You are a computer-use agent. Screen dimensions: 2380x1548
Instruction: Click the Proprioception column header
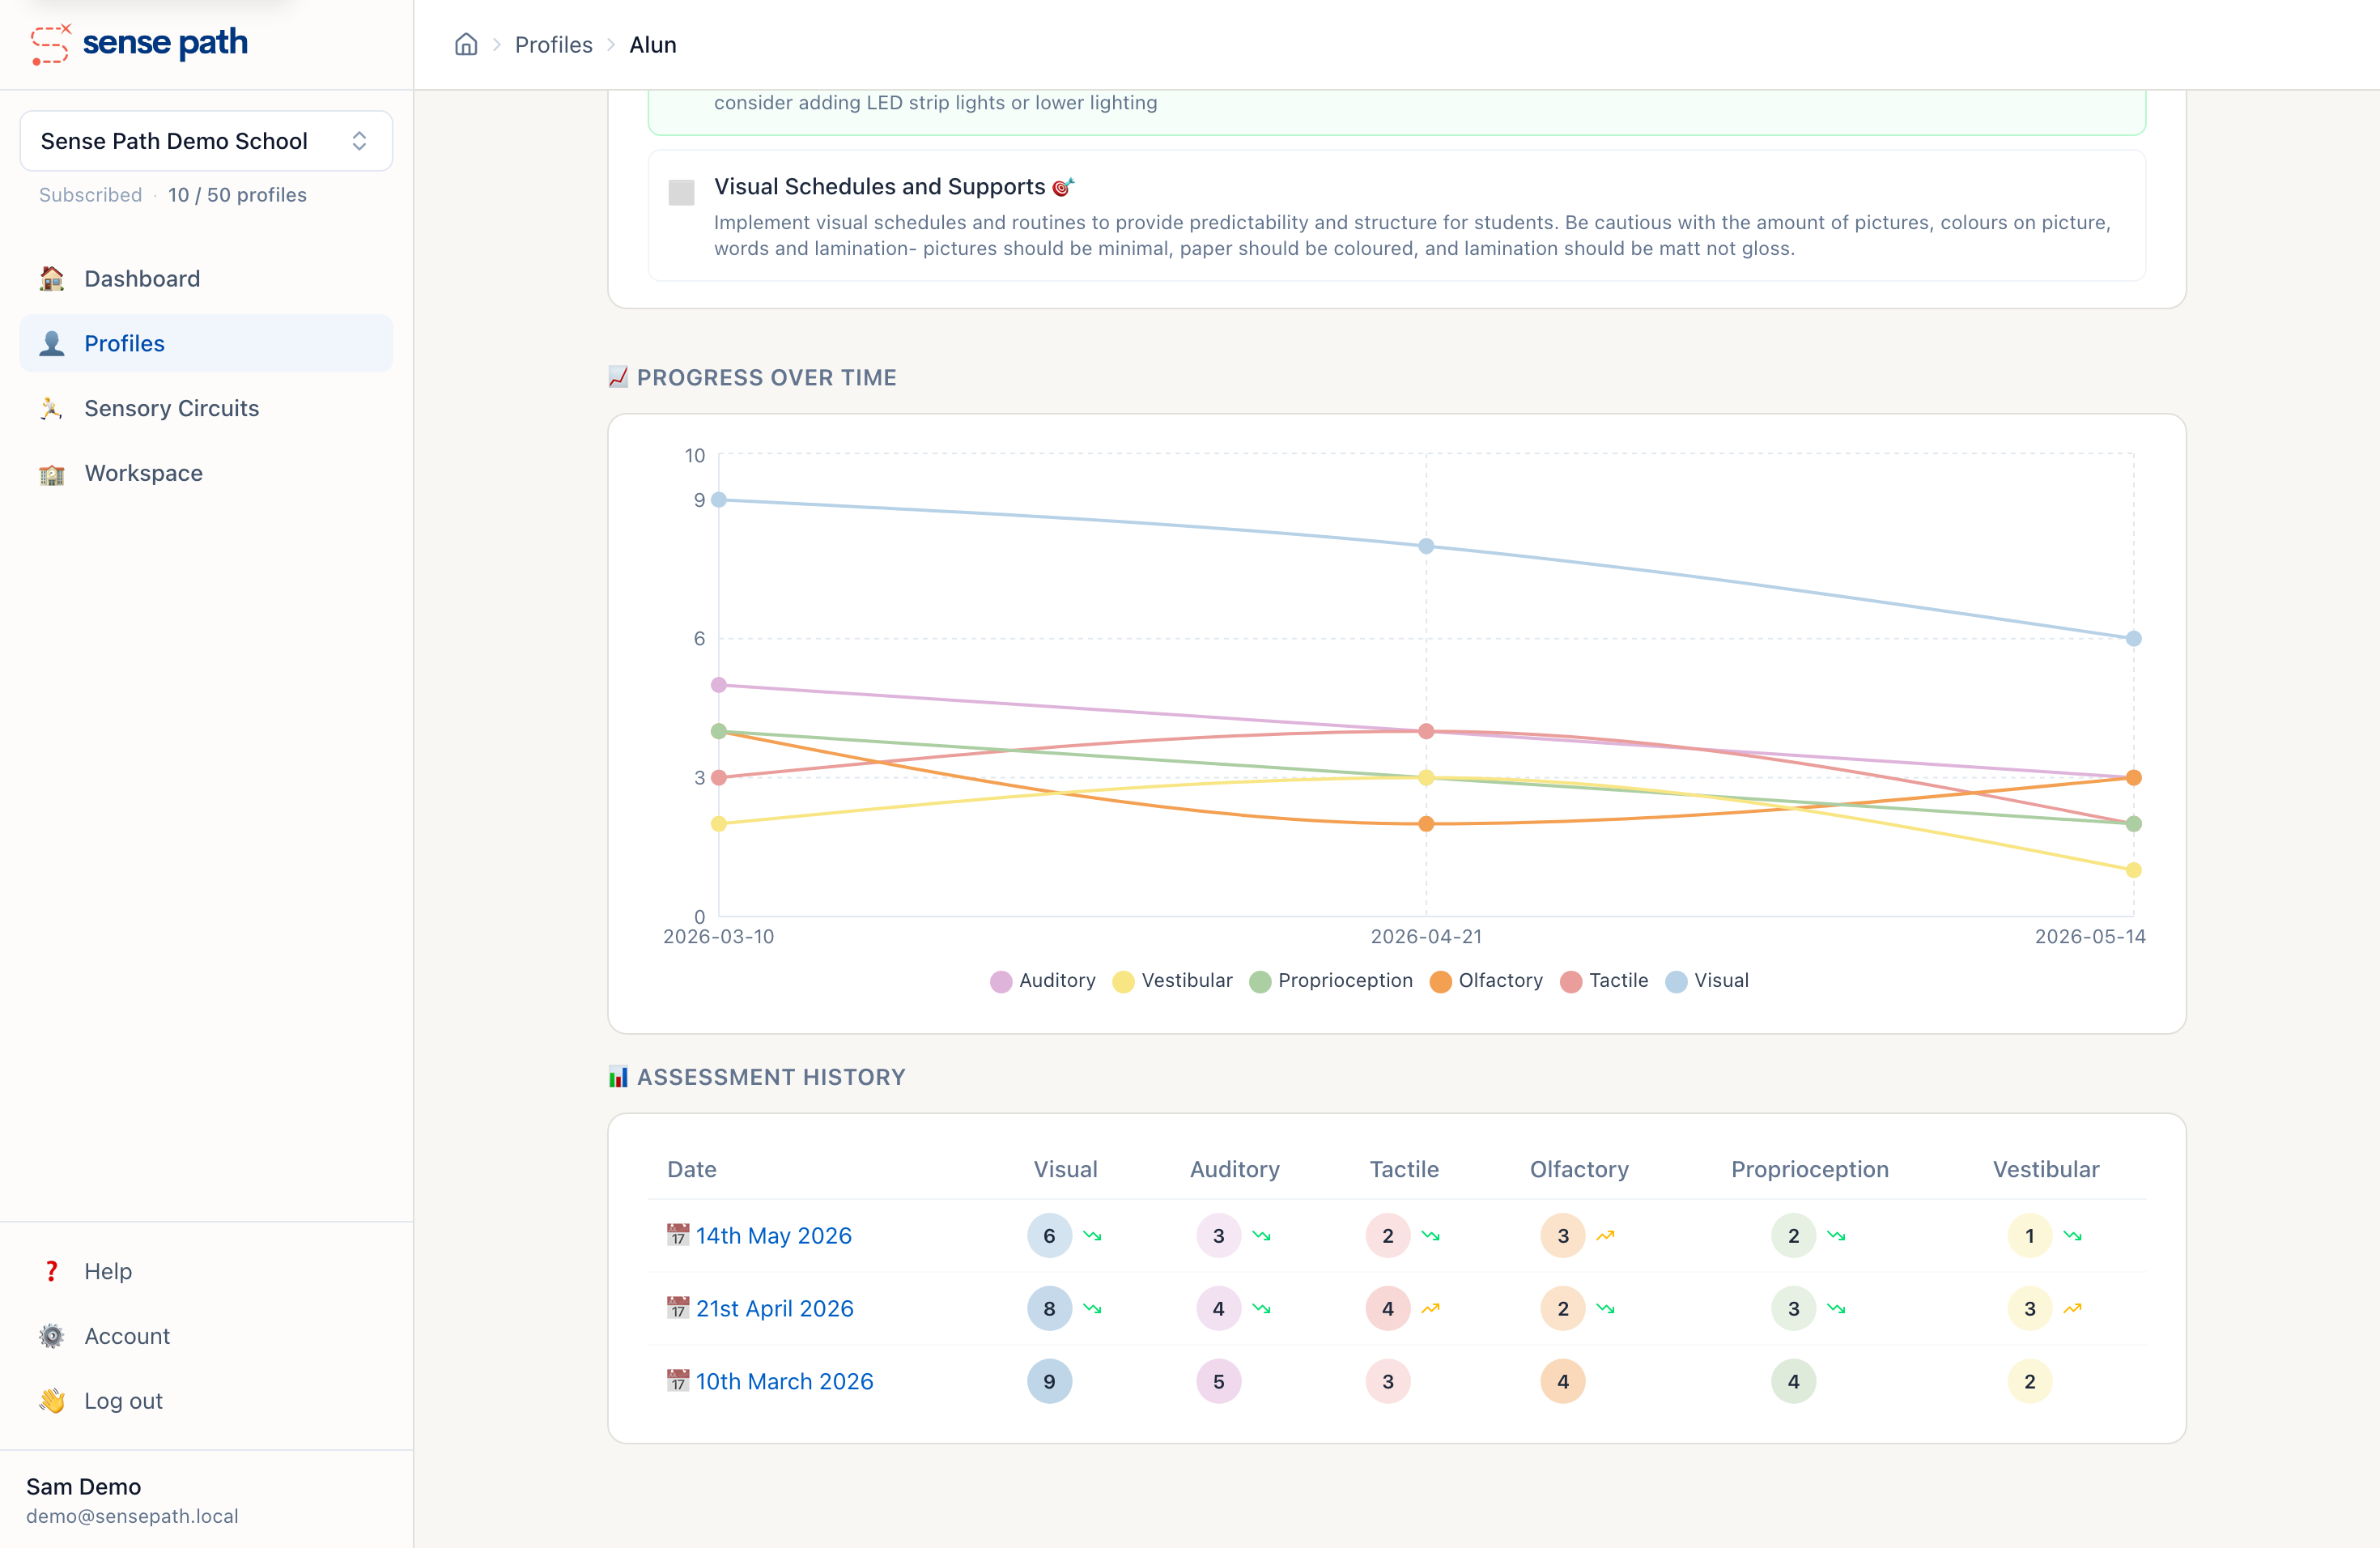1810,1170
